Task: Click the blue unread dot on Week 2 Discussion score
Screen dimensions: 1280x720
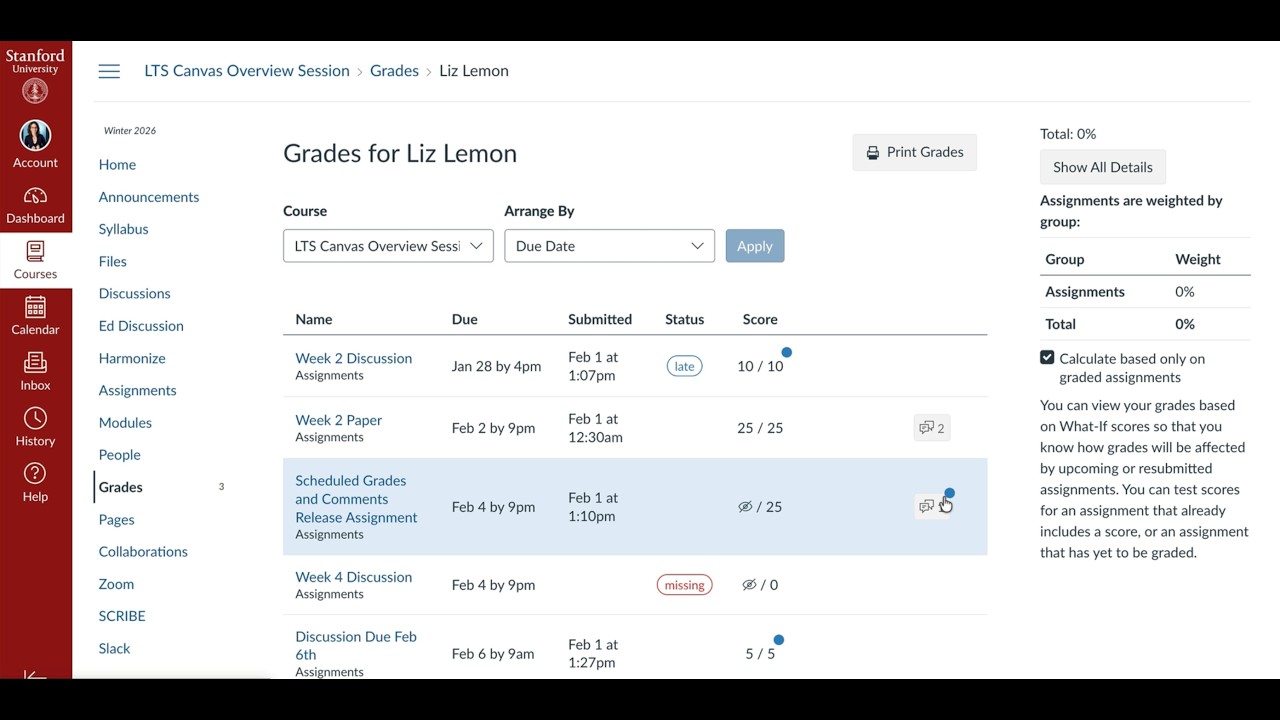Action: click(x=787, y=352)
